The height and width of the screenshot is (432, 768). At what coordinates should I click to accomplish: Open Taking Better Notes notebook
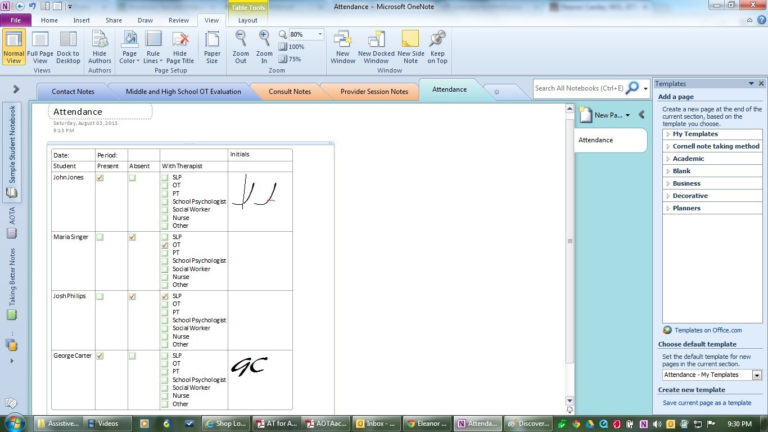[12, 284]
